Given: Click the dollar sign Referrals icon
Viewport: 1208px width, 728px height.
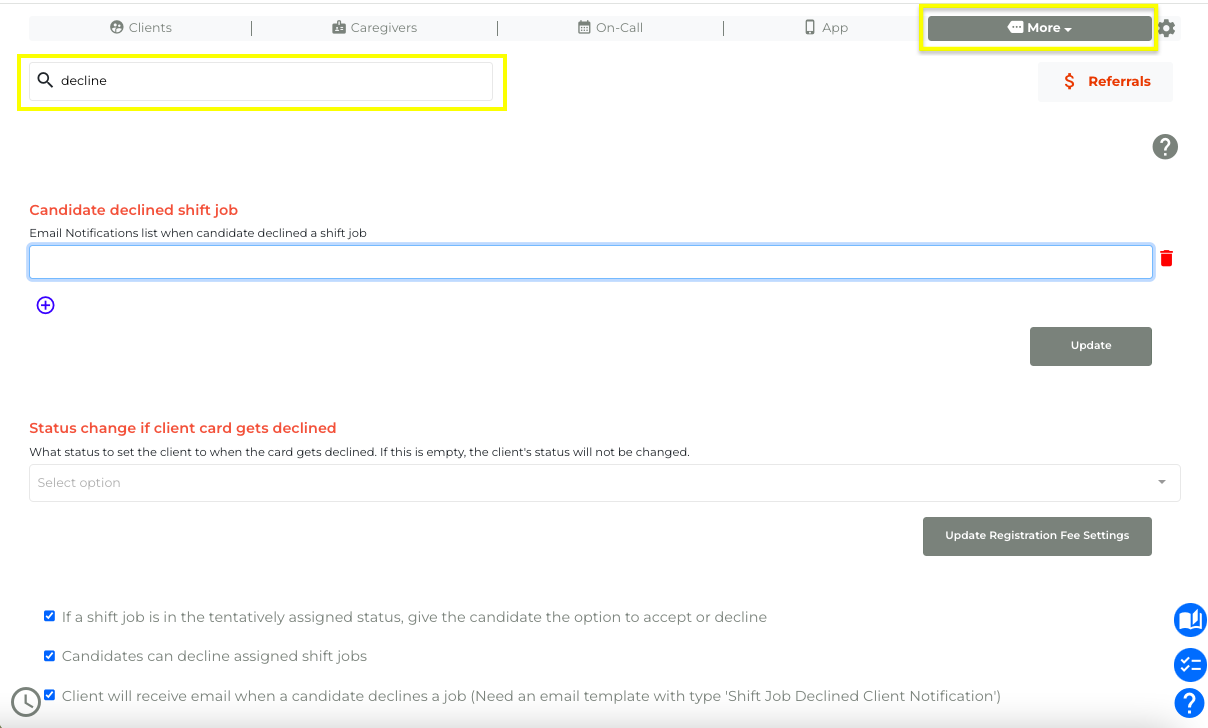Looking at the screenshot, I should 1069,82.
